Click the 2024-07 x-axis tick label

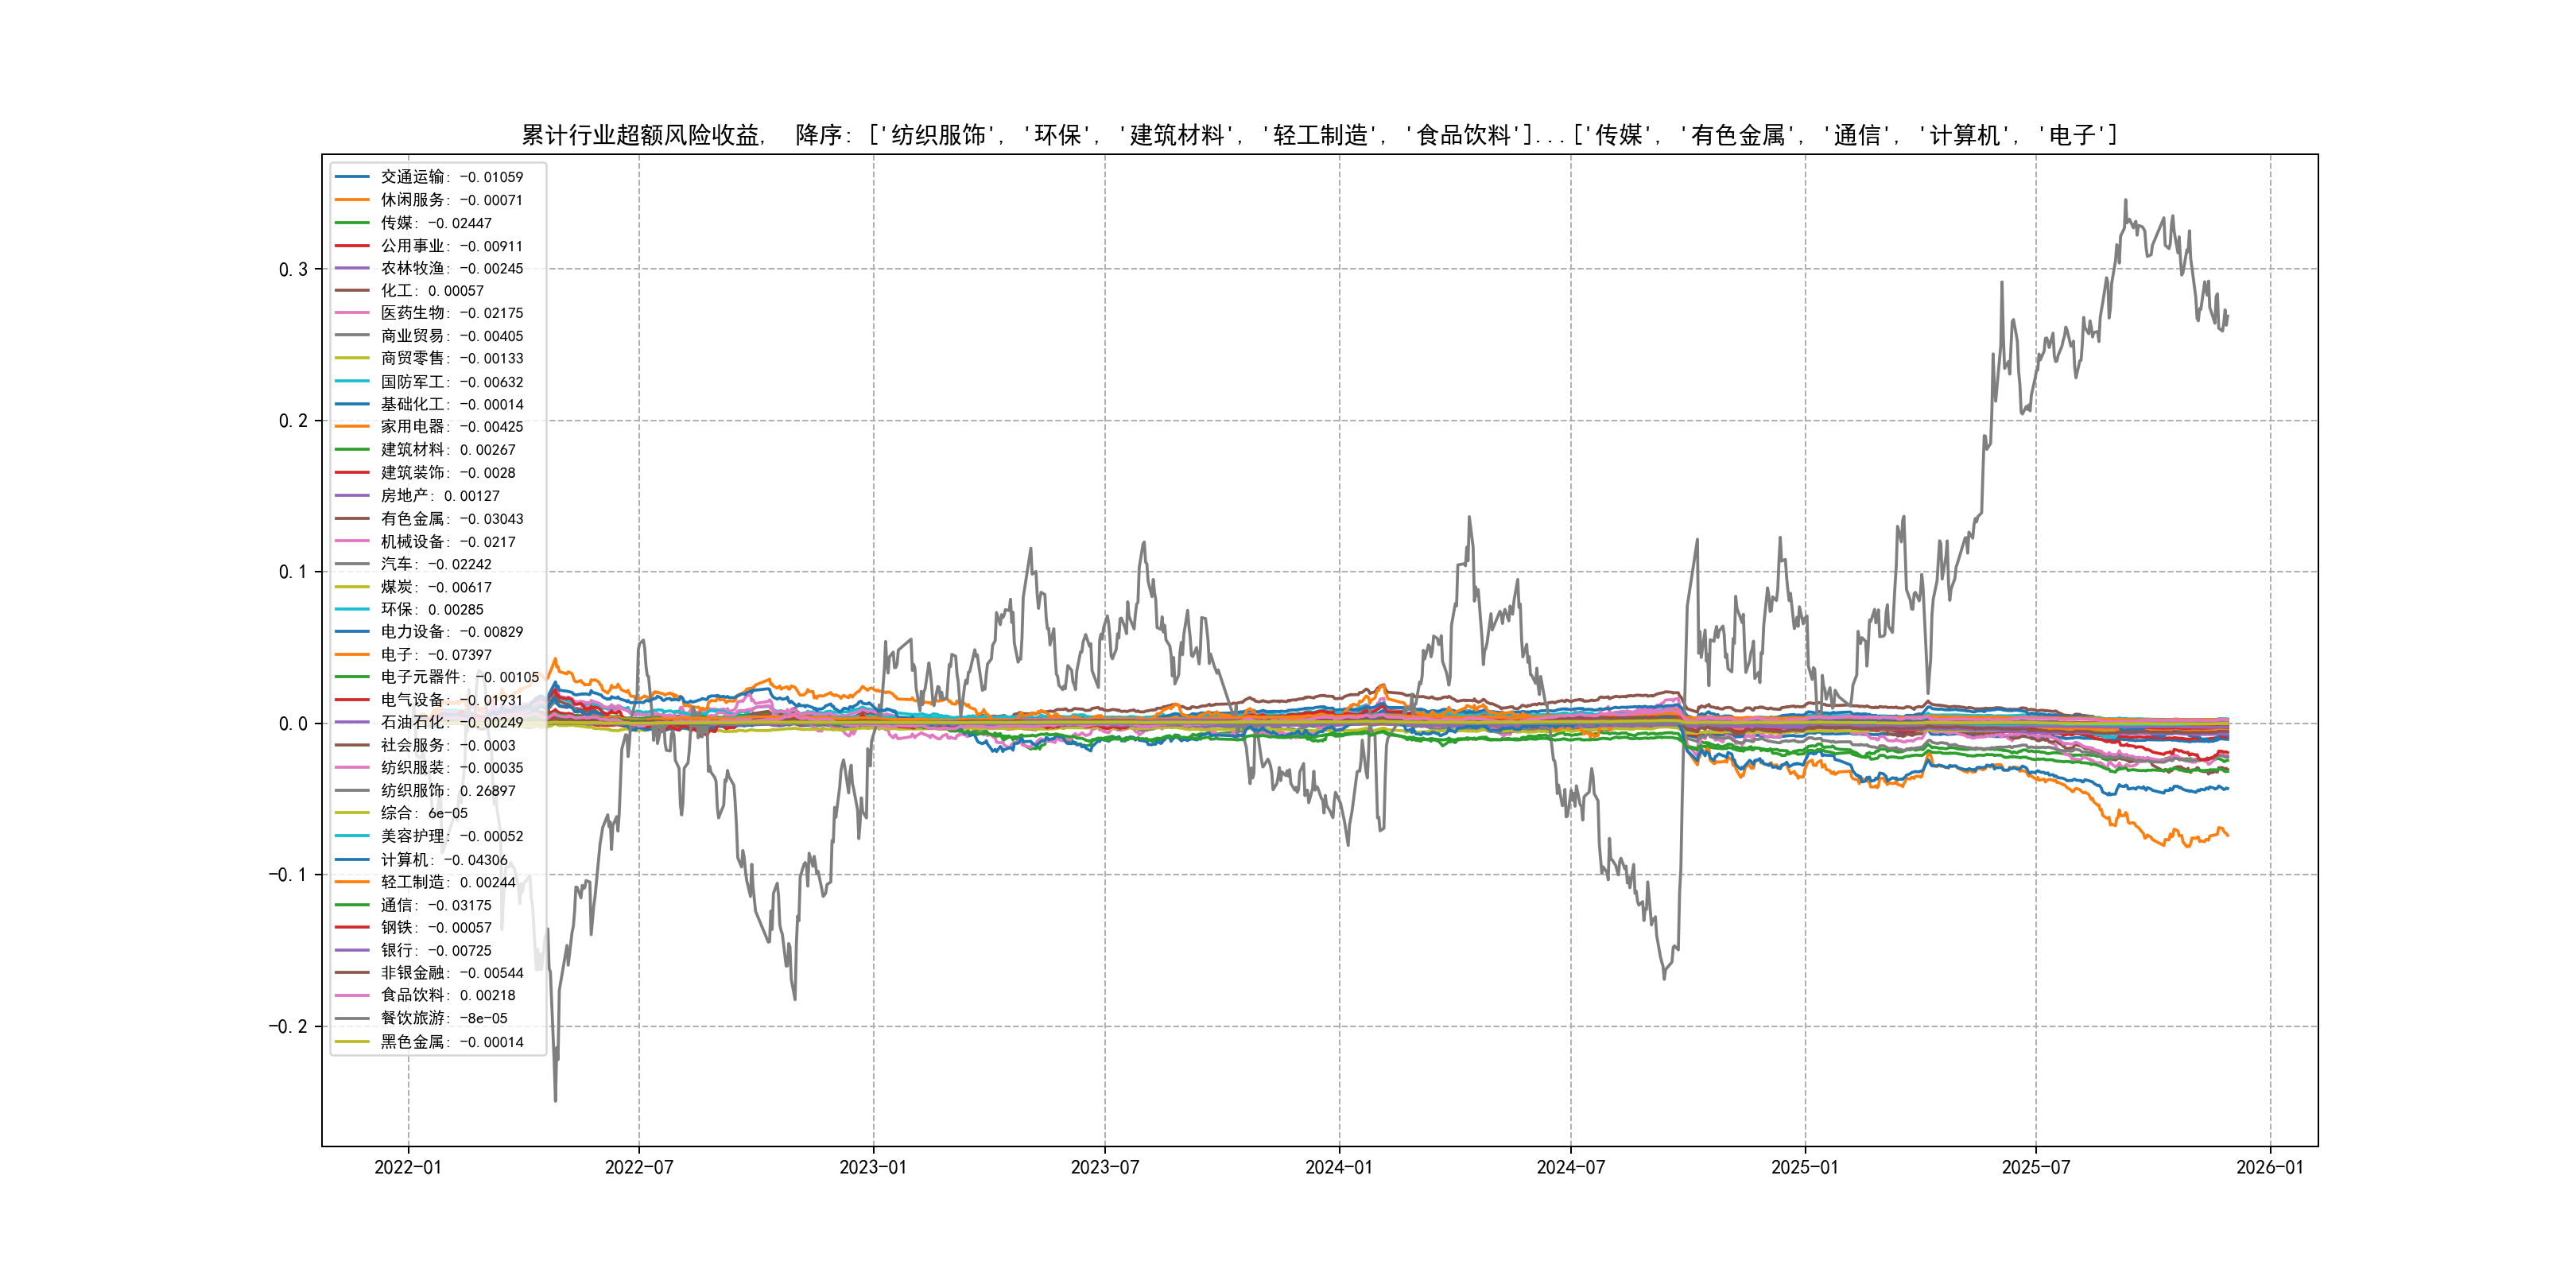(1570, 1167)
